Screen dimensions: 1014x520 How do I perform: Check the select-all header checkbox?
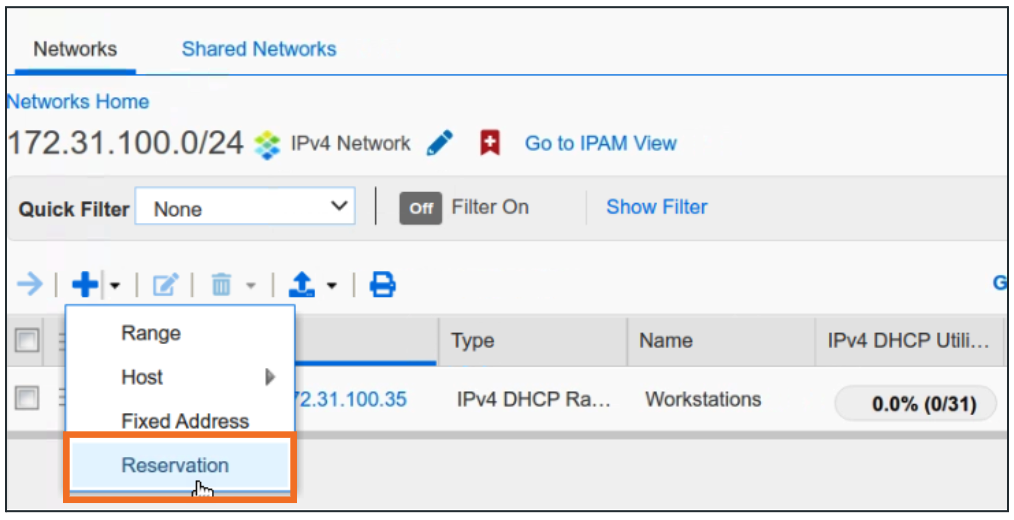click(x=26, y=341)
